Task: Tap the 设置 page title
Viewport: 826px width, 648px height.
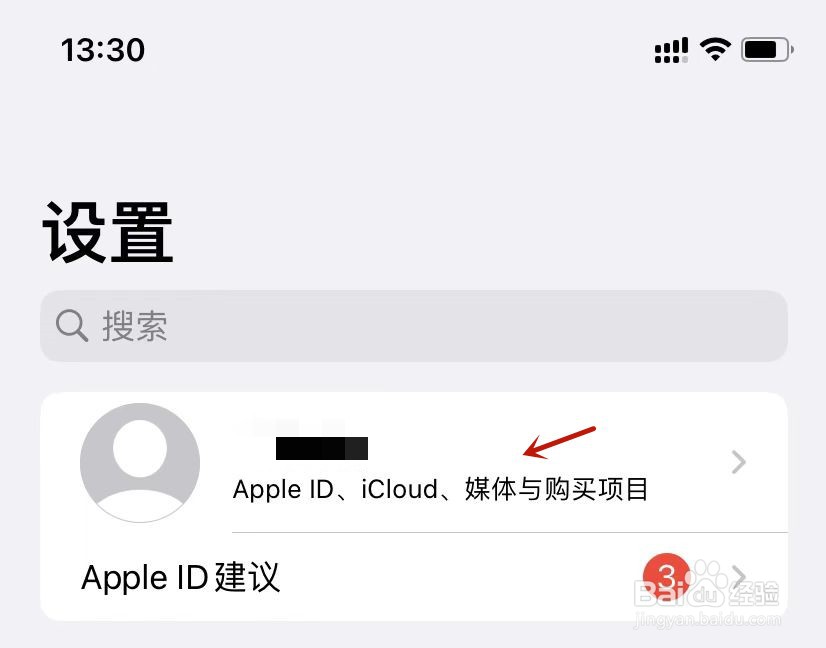Action: pyautogui.click(x=108, y=232)
